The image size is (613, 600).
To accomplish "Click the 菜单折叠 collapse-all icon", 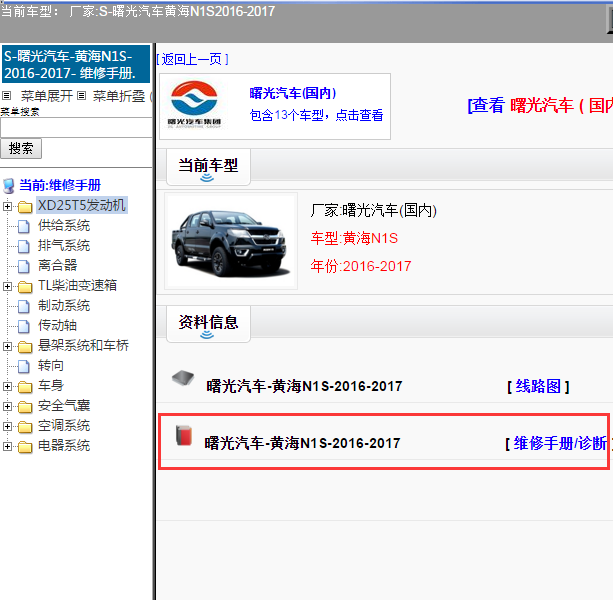I will [x=81, y=95].
